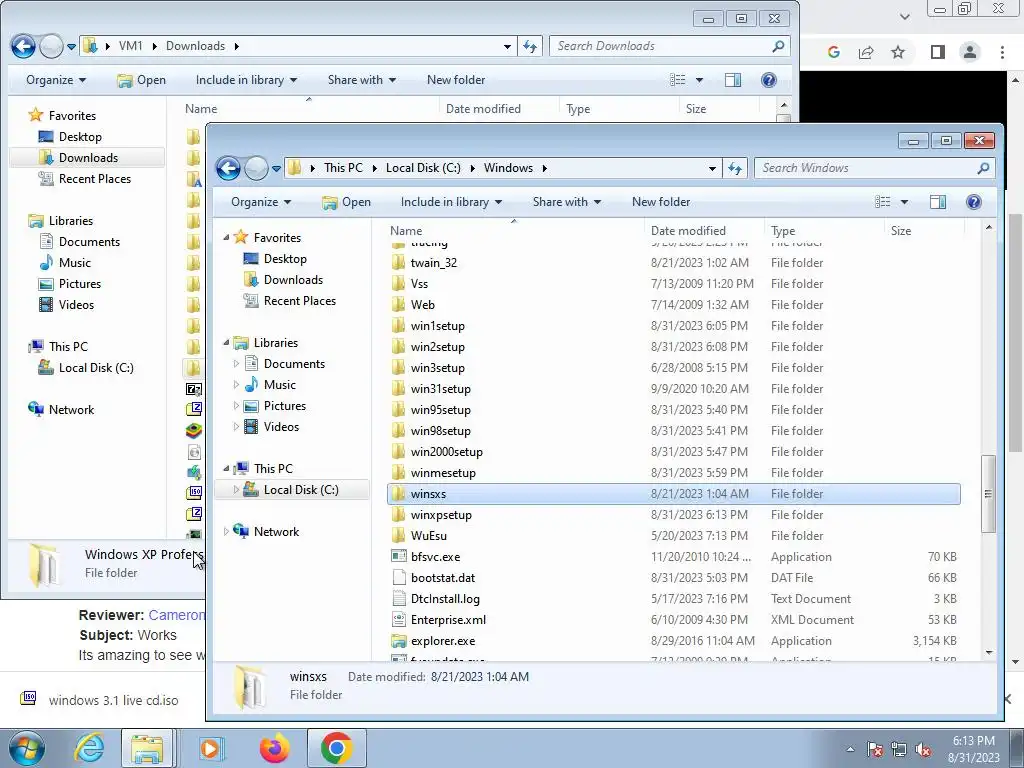Image resolution: width=1024 pixels, height=768 pixels.
Task: Open Chrome three-dot menu
Action: point(1002,52)
